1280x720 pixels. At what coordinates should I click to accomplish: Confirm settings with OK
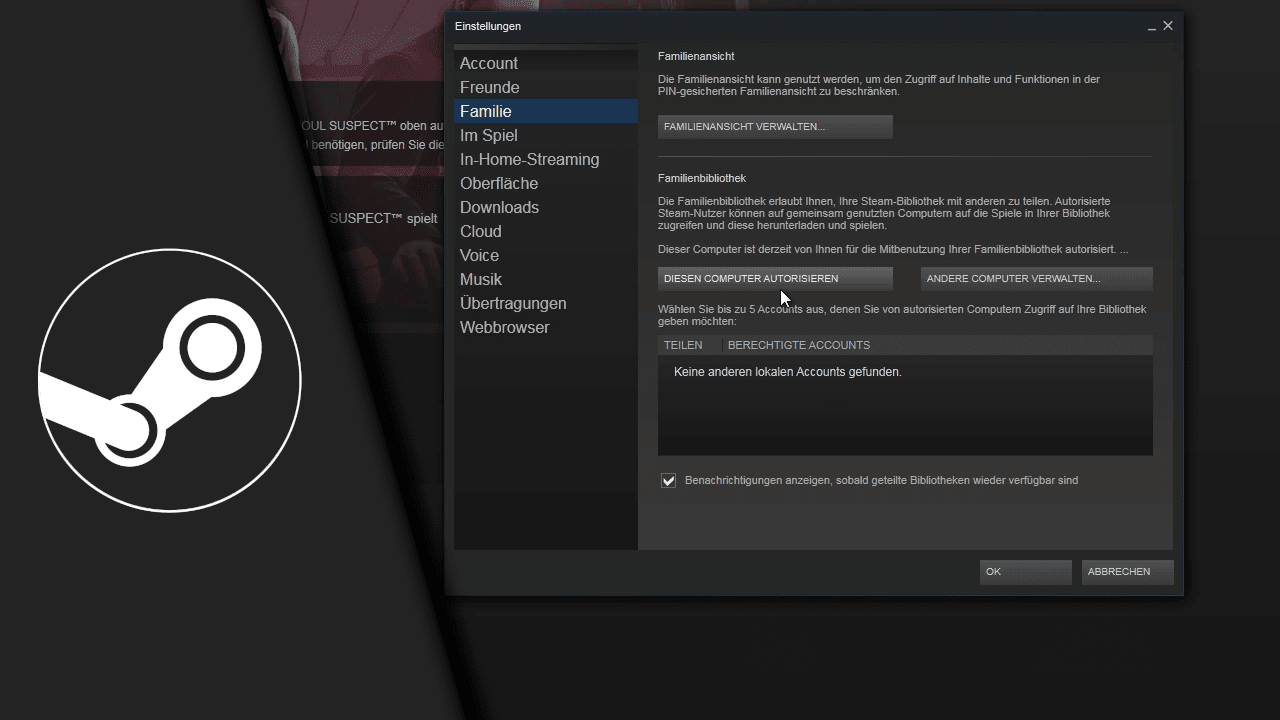click(1024, 572)
